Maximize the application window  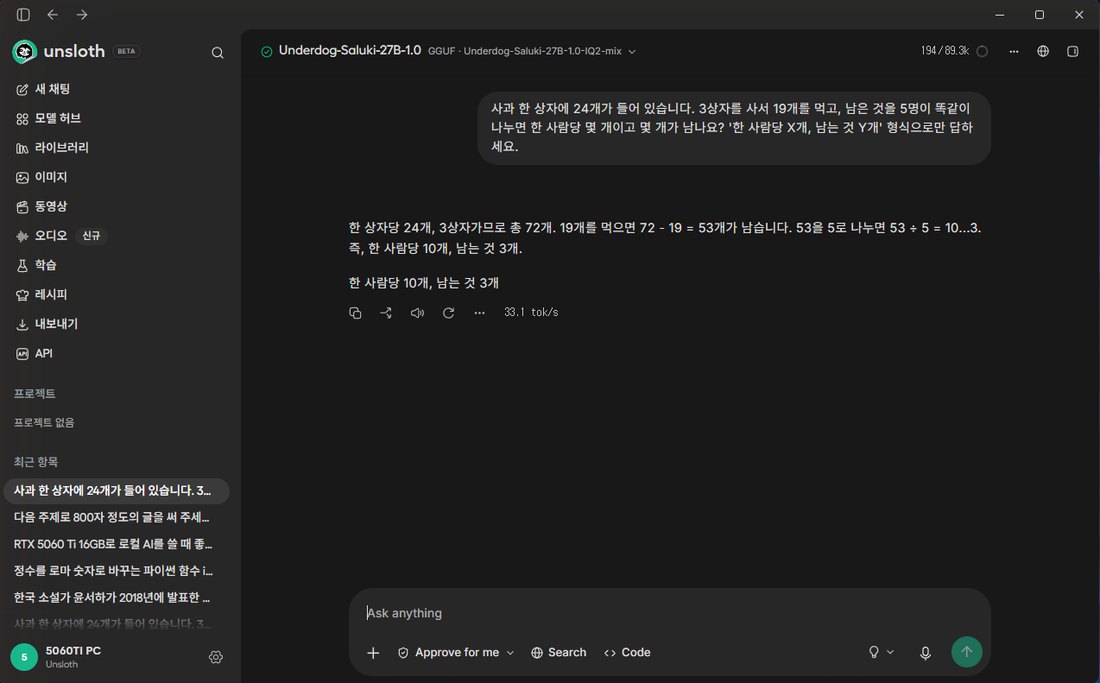[1039, 15]
